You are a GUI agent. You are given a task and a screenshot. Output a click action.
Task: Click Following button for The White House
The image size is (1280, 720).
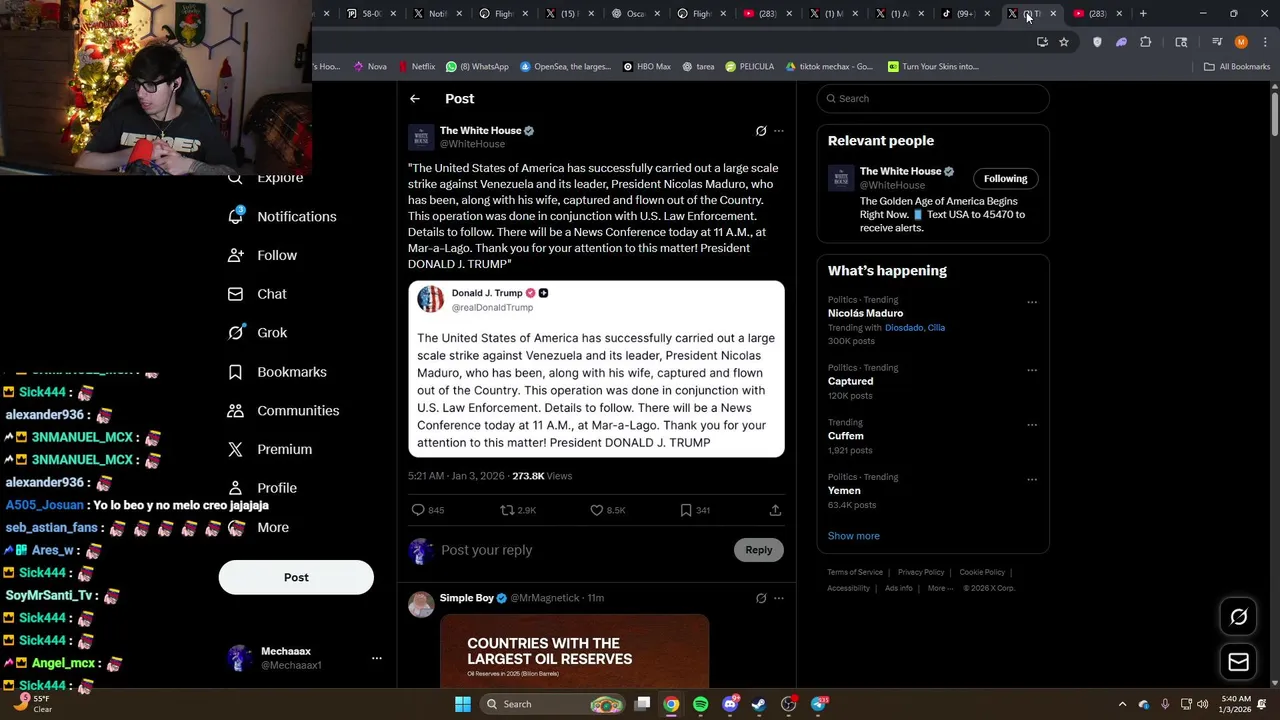[x=1005, y=179]
